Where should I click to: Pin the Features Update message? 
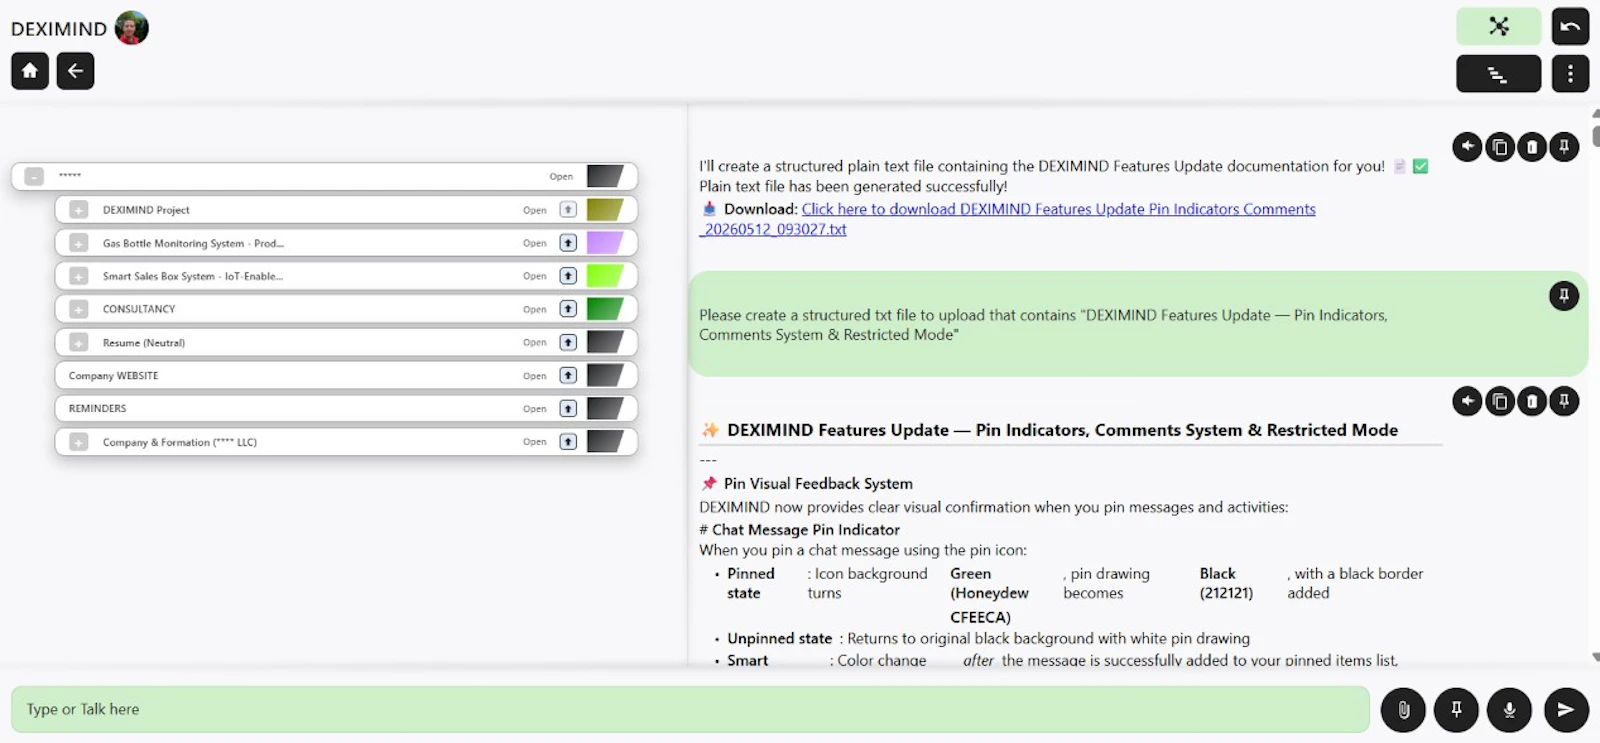coord(1564,401)
